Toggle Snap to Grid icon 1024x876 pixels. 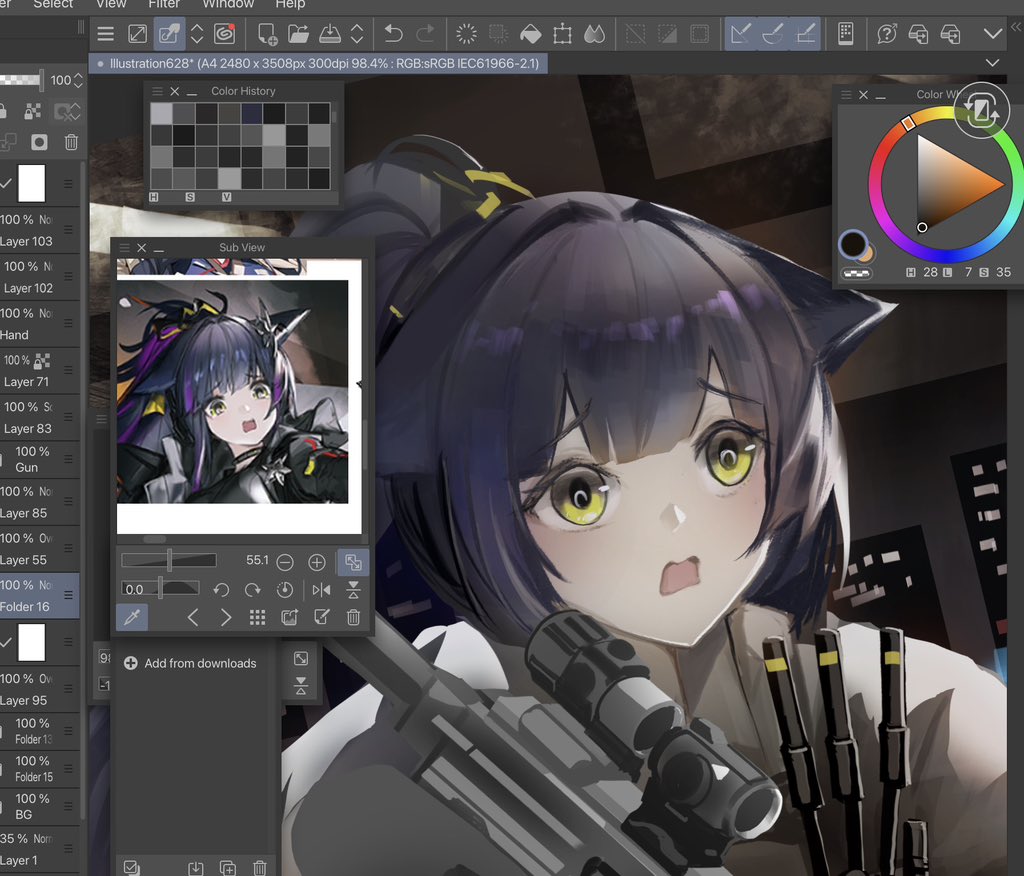(805, 33)
